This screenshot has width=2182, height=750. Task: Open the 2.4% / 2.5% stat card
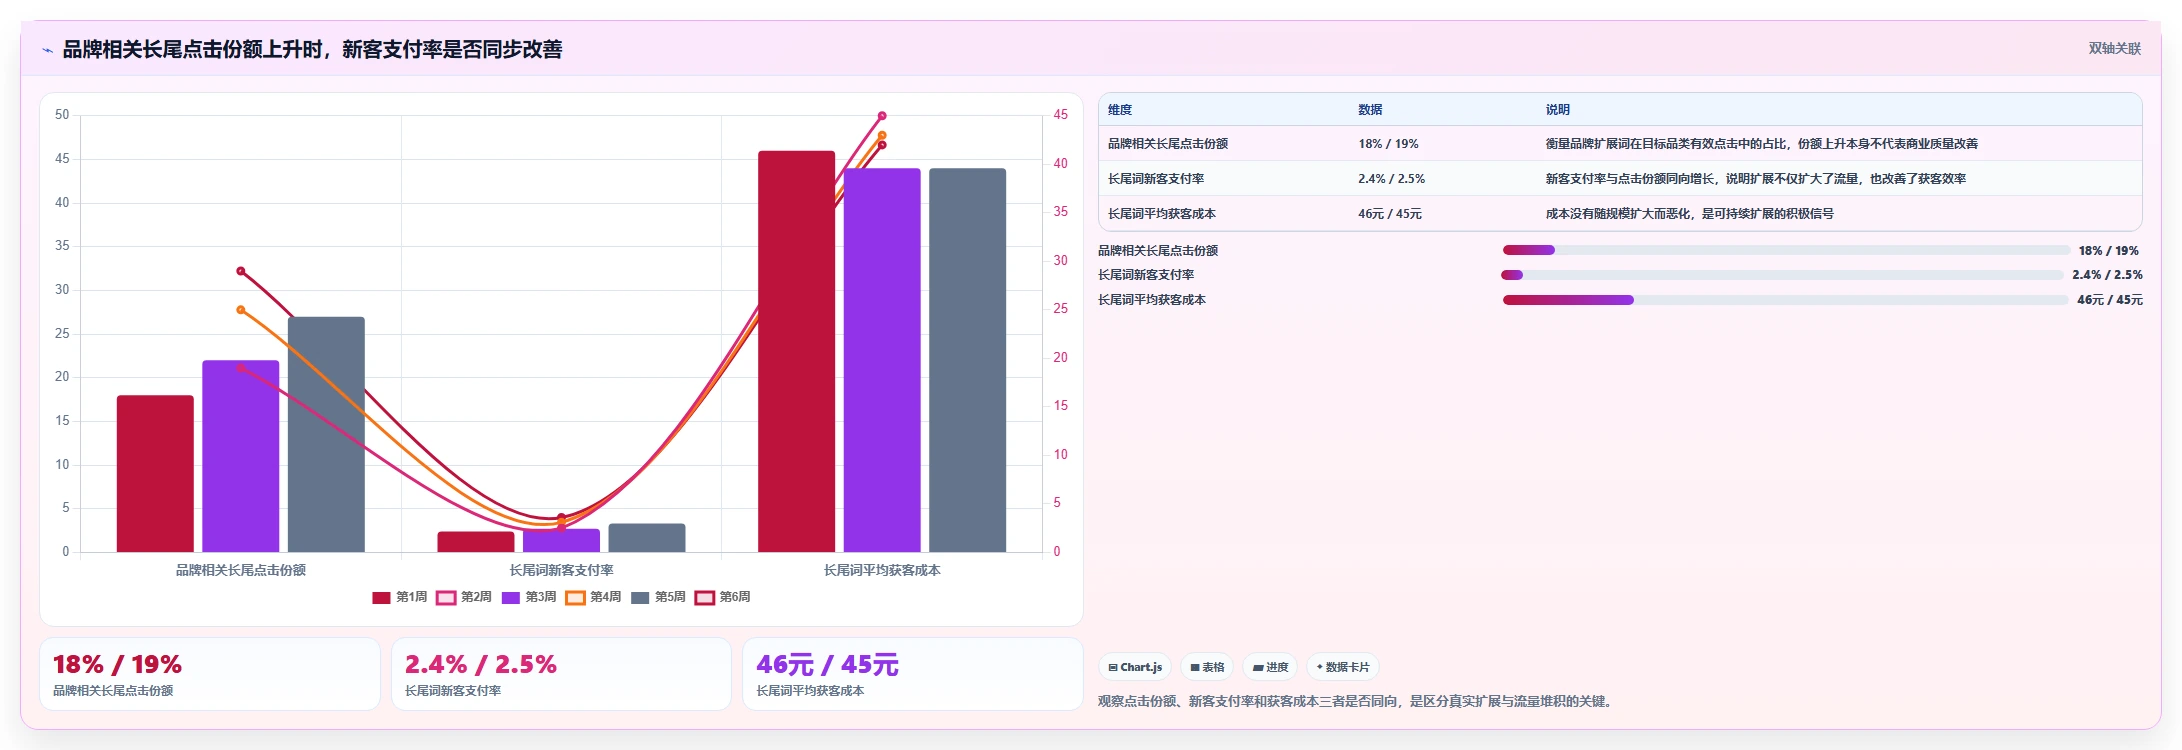point(561,674)
